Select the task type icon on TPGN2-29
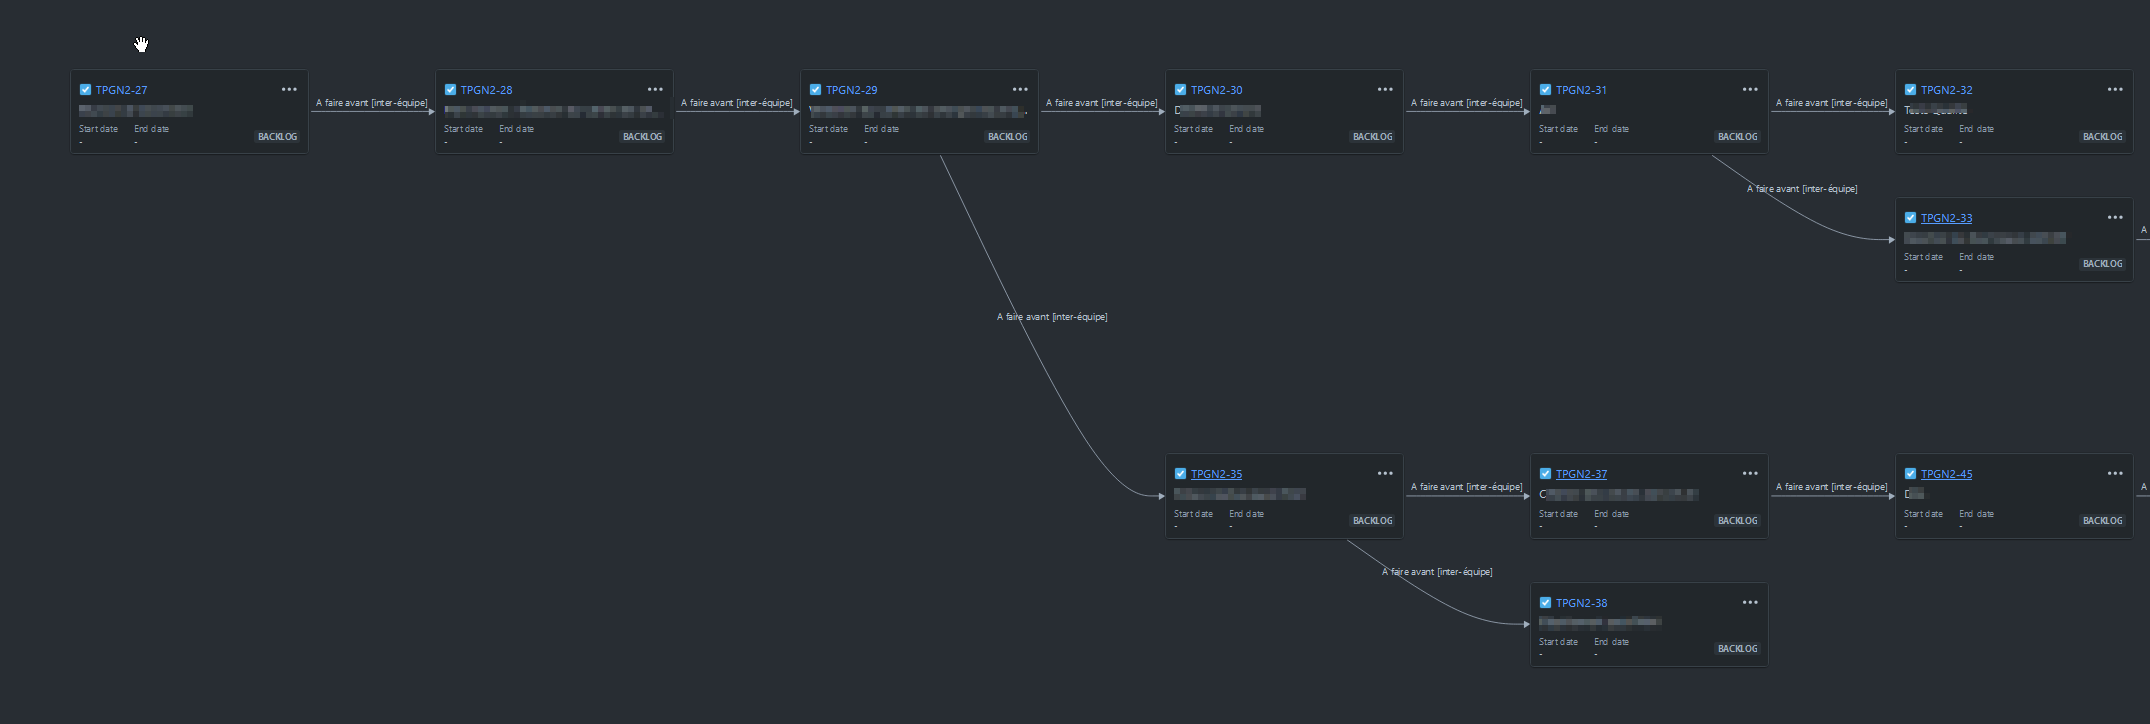The image size is (2150, 724). click(815, 90)
